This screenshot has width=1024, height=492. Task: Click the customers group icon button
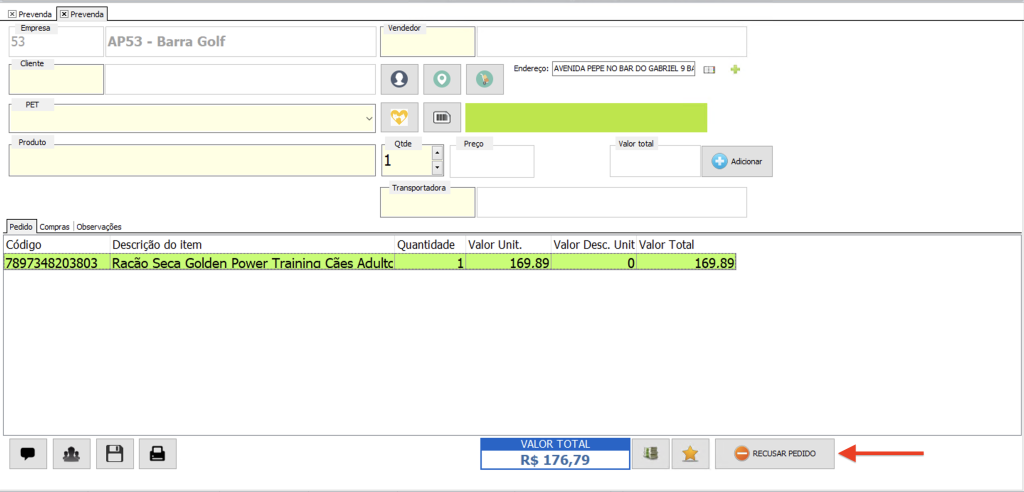coord(71,454)
